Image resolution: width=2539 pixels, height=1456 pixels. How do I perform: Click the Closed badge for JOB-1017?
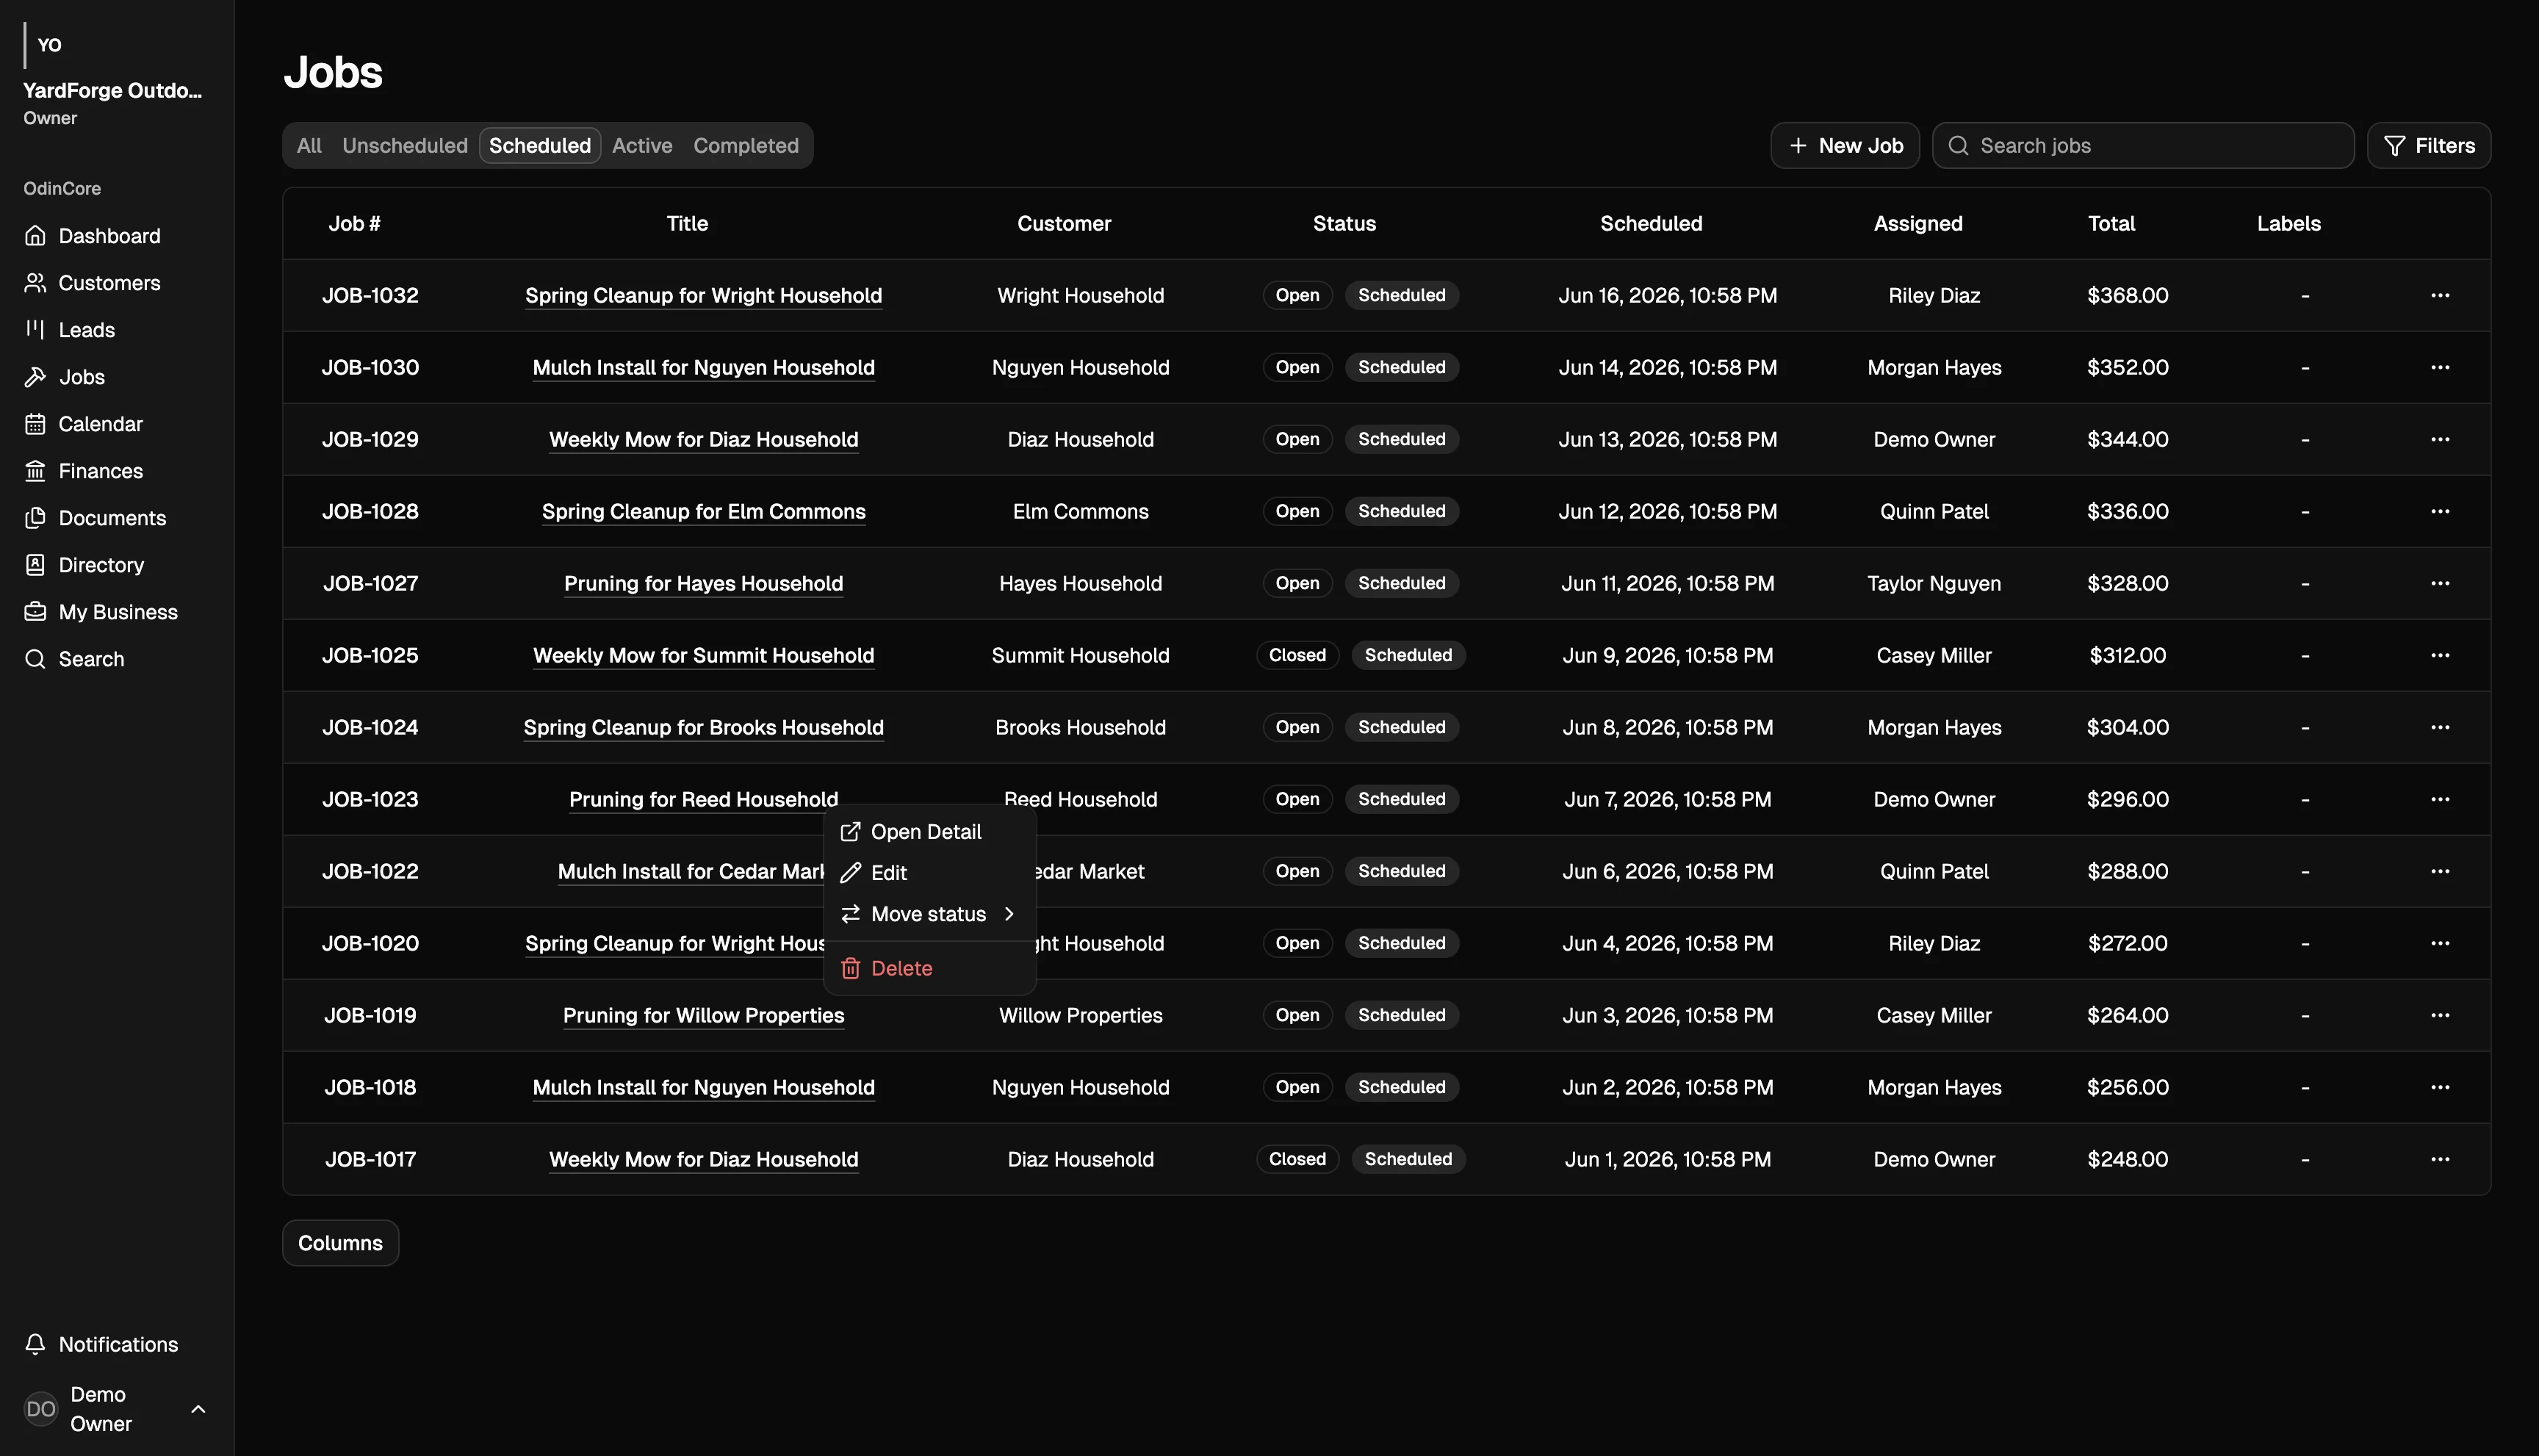(1297, 1159)
